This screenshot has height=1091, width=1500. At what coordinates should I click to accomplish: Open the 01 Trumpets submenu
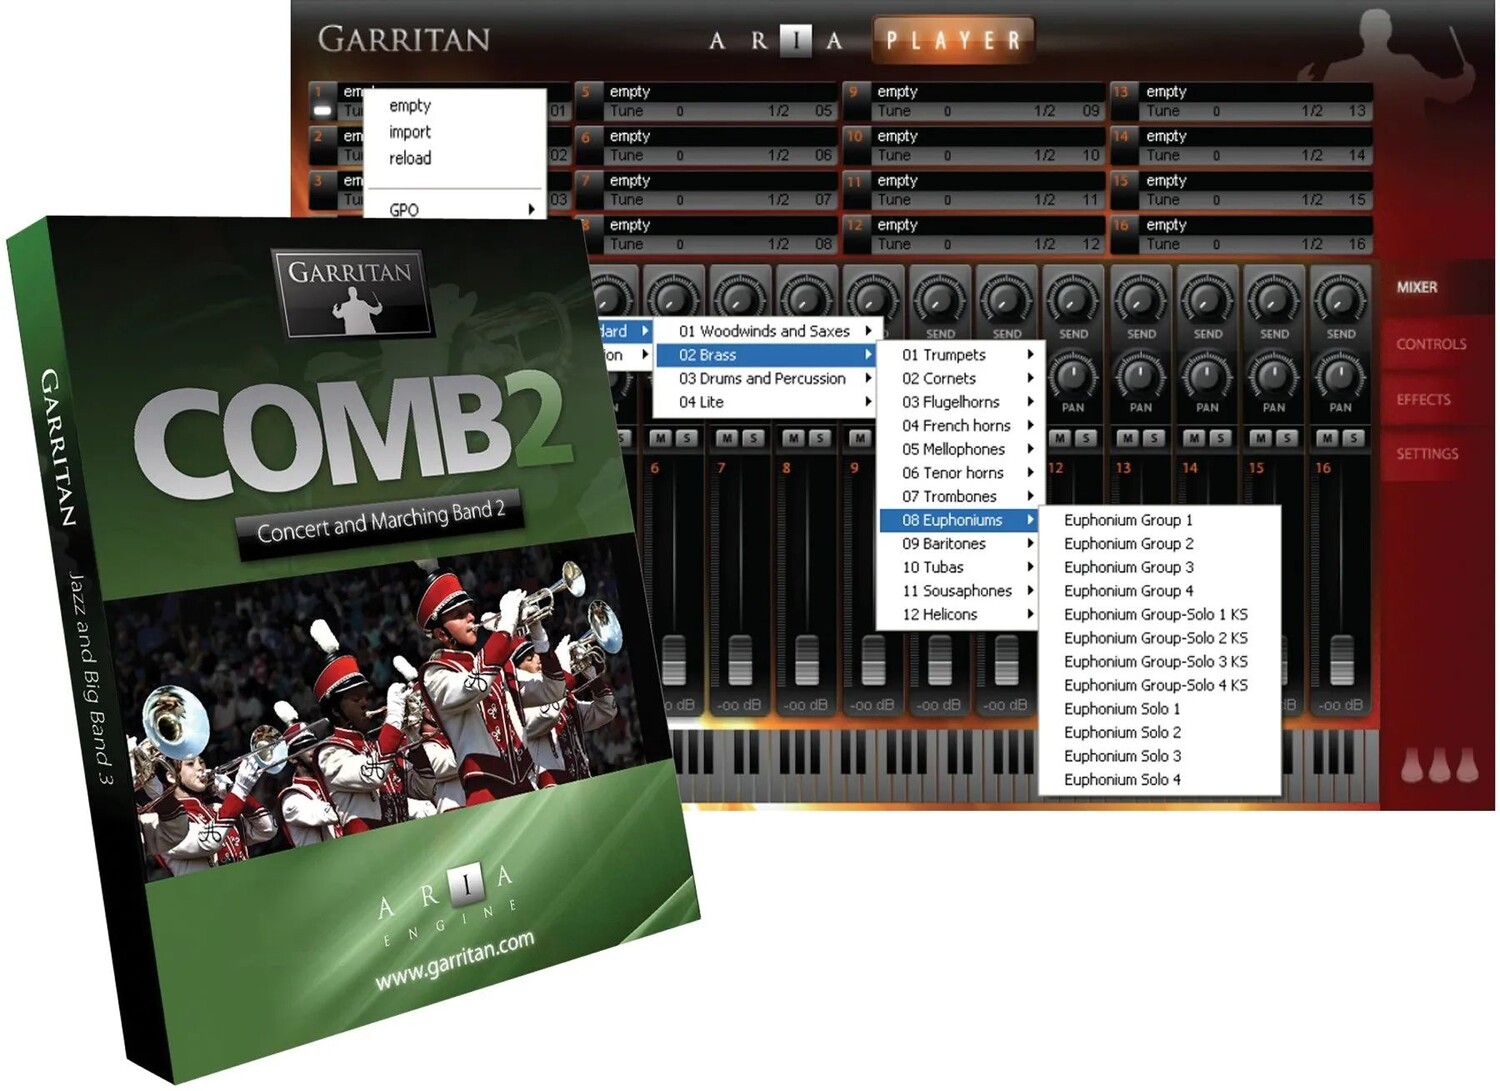click(x=960, y=355)
